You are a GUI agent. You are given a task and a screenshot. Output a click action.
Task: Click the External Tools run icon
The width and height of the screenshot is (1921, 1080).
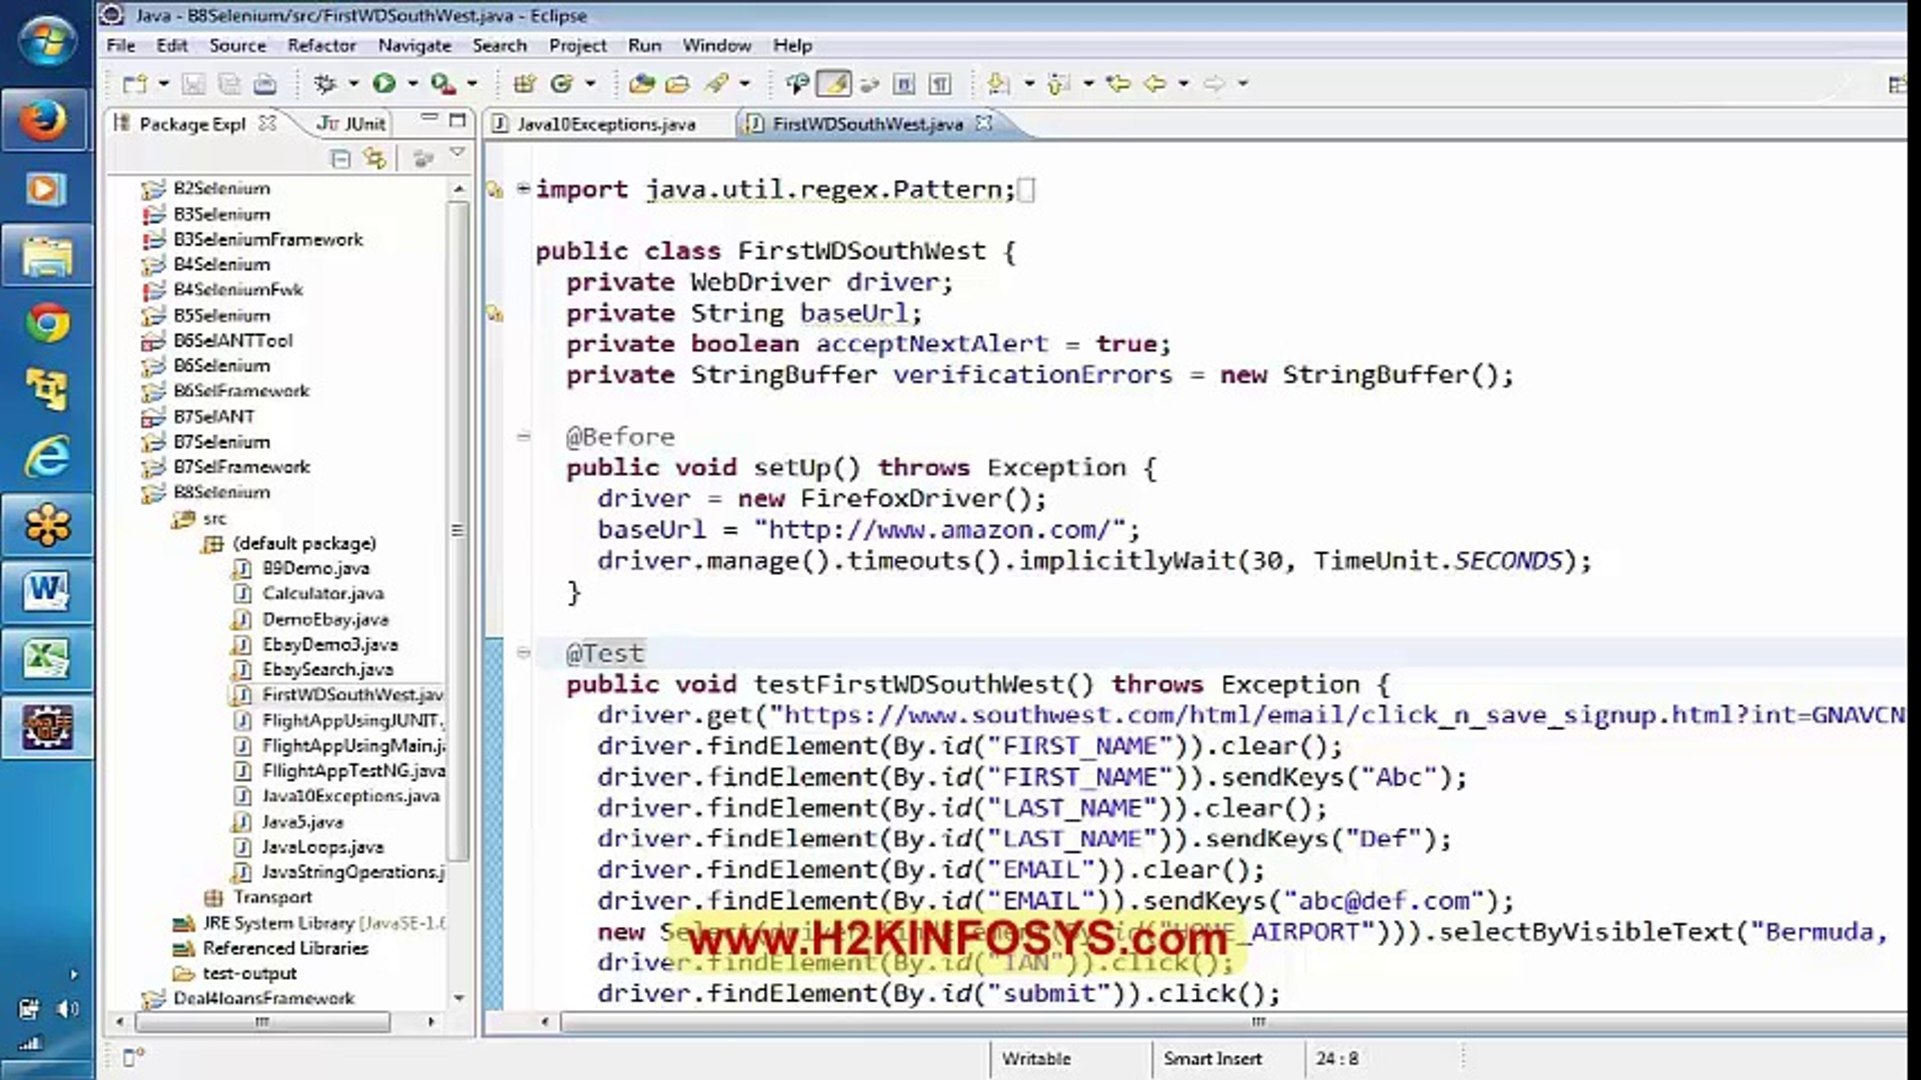[x=443, y=84]
